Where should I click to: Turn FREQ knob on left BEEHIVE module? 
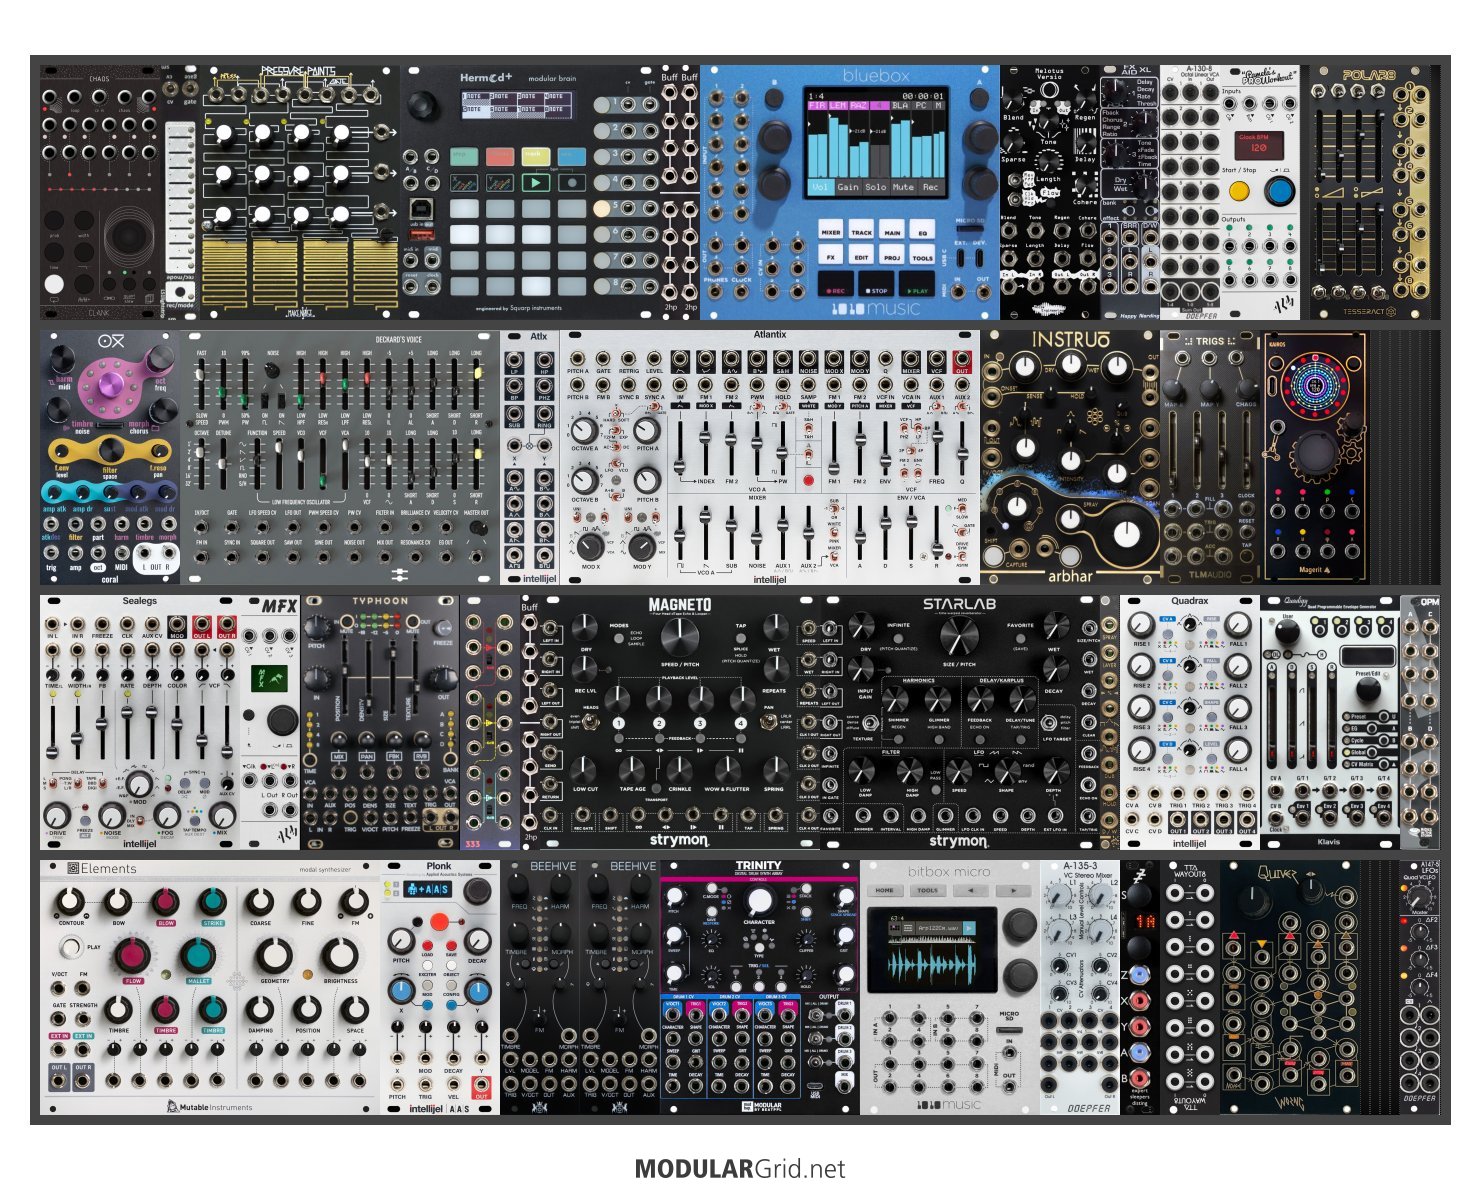517,887
